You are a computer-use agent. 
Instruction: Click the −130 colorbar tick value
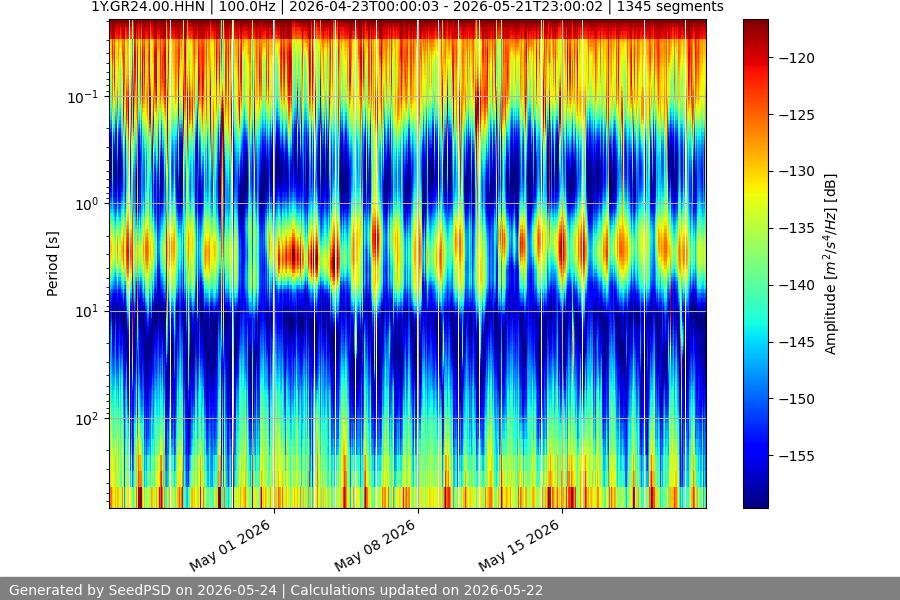(797, 171)
